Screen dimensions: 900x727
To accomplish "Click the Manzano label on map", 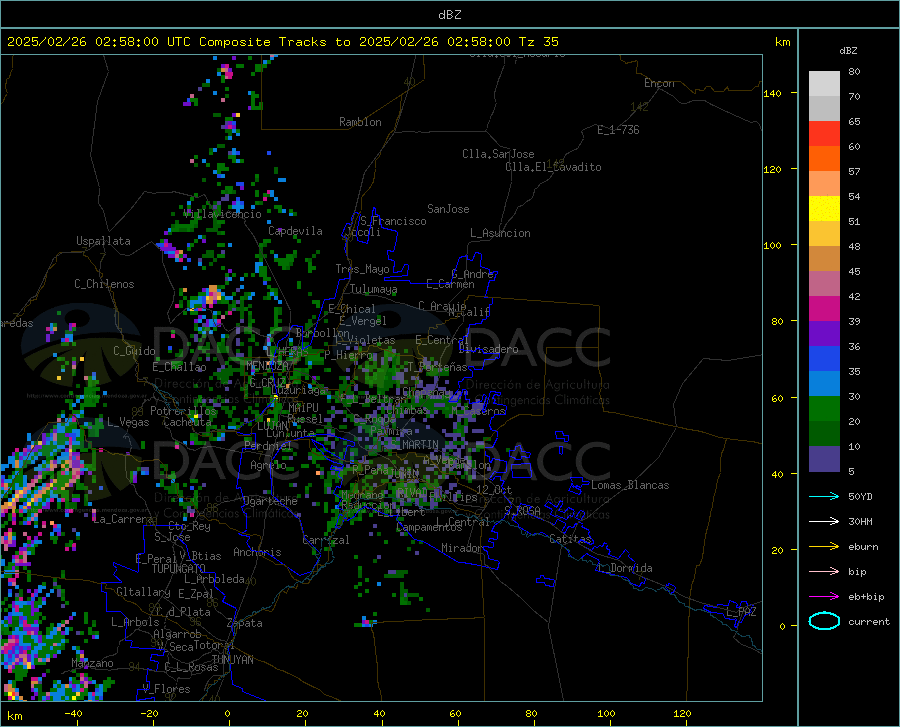I will tap(92, 663).
